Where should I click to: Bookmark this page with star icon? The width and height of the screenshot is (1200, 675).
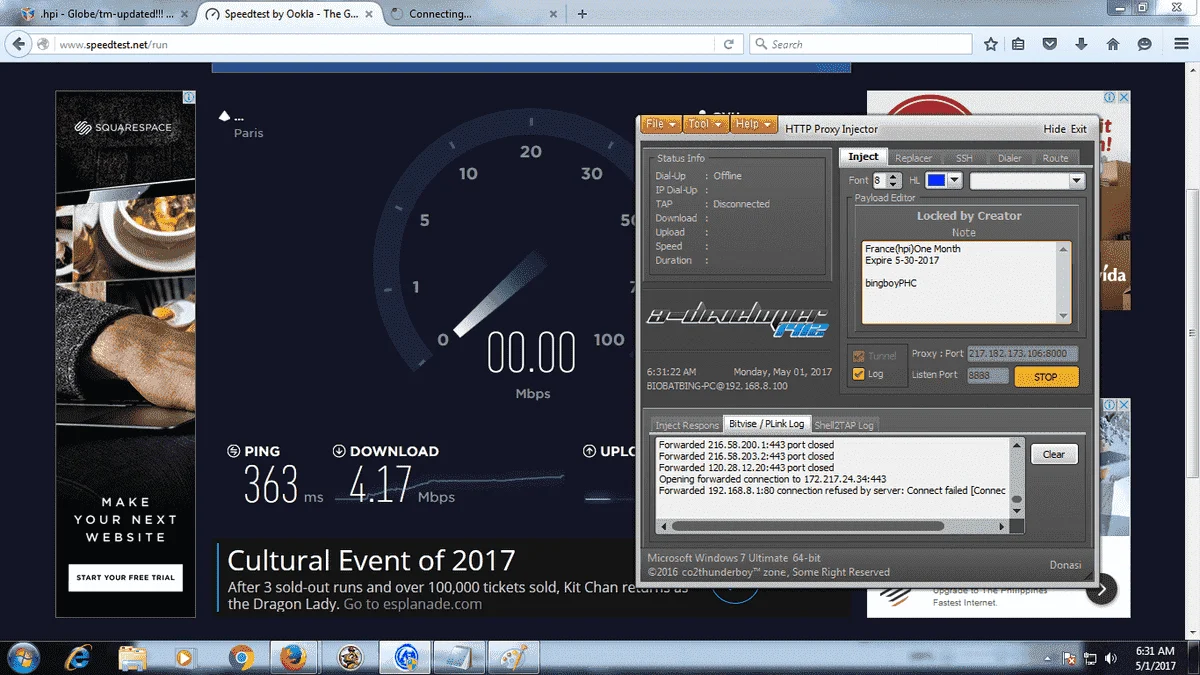tap(990, 44)
